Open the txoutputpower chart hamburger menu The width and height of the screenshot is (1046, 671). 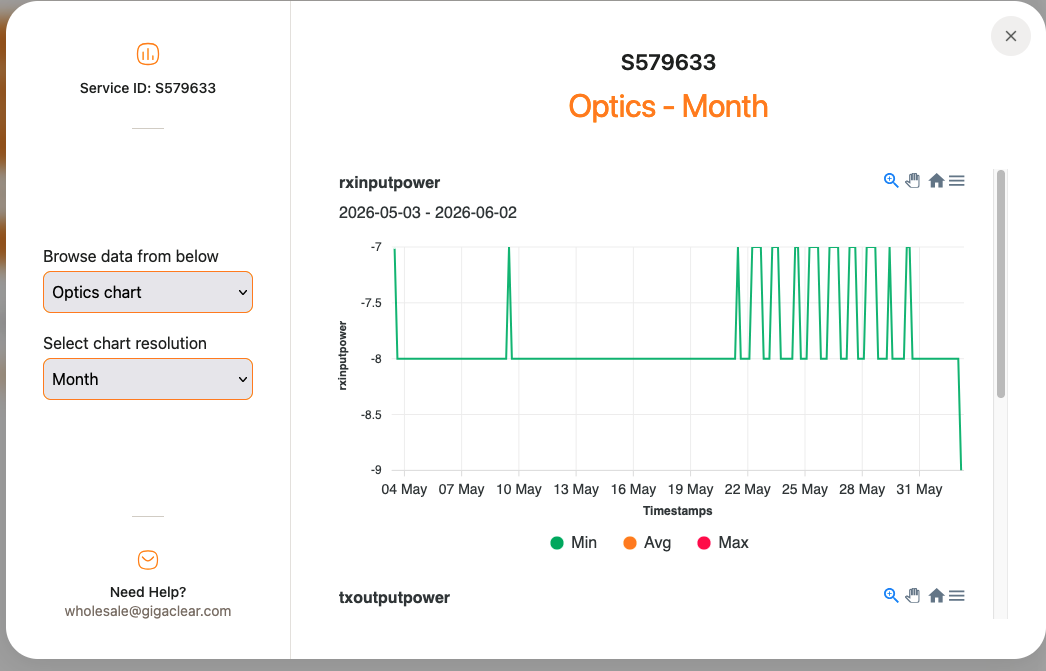[957, 596]
